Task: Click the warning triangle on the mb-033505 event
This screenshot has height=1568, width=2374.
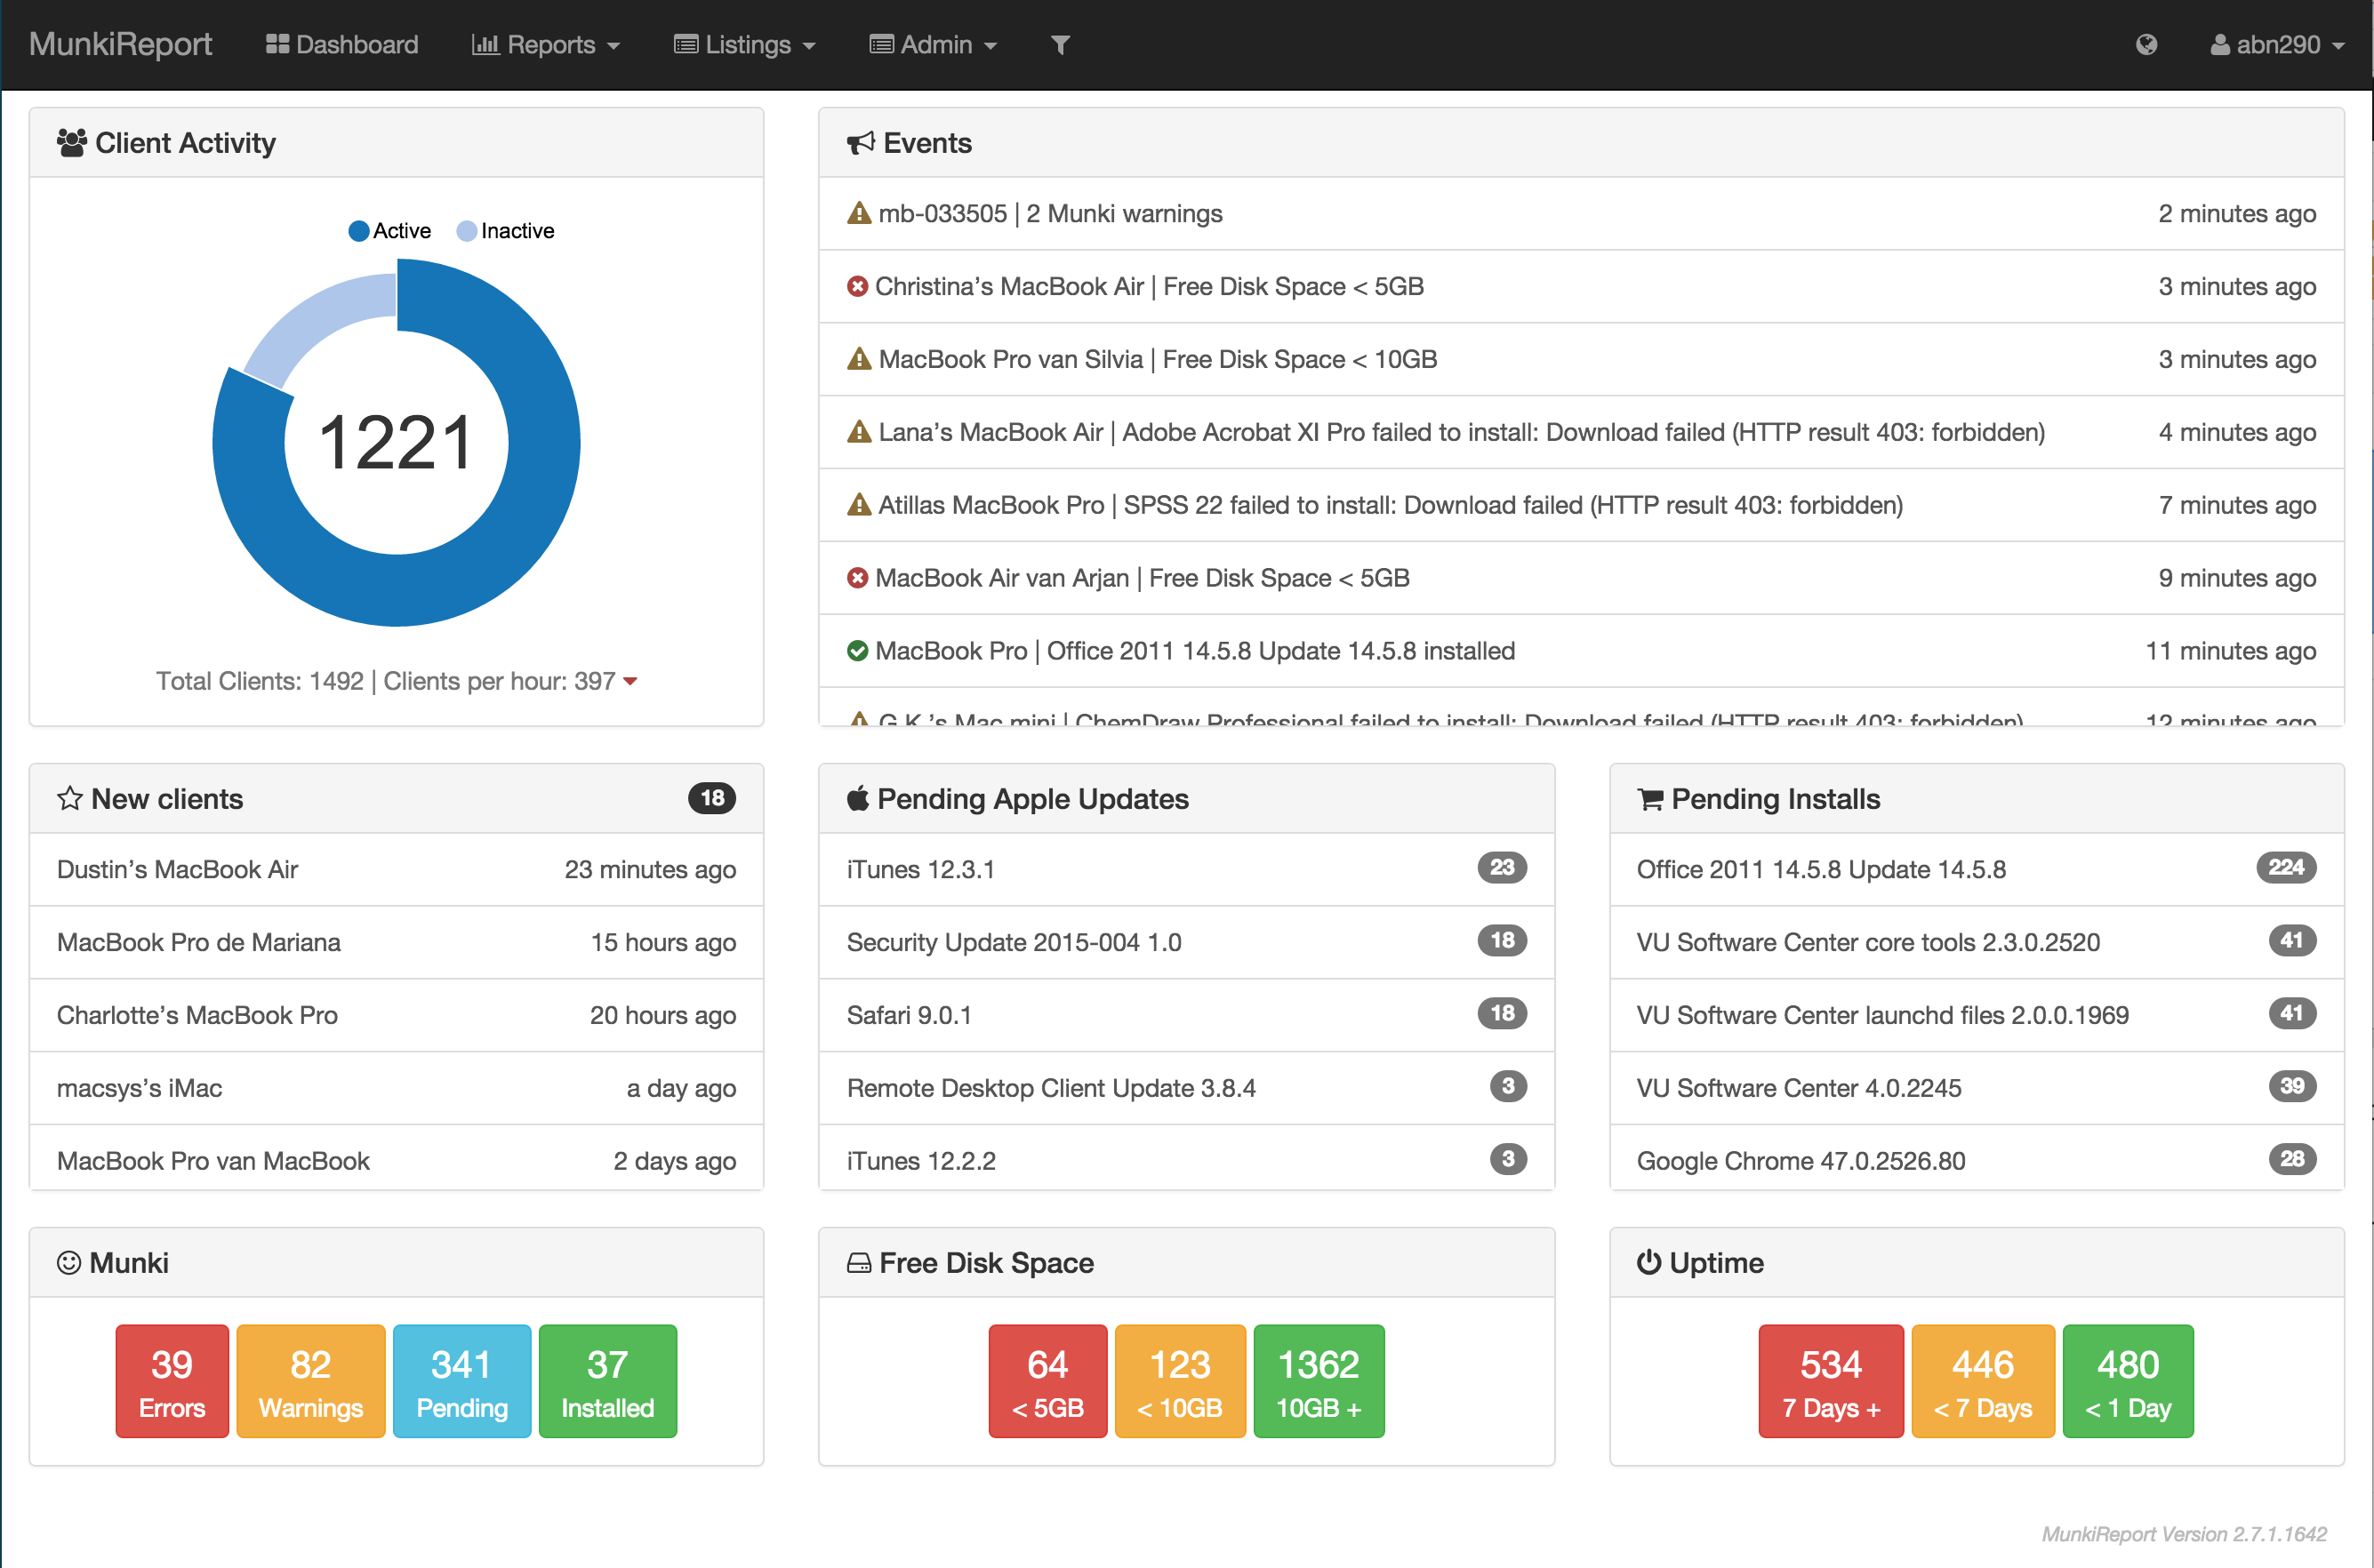Action: (x=858, y=213)
